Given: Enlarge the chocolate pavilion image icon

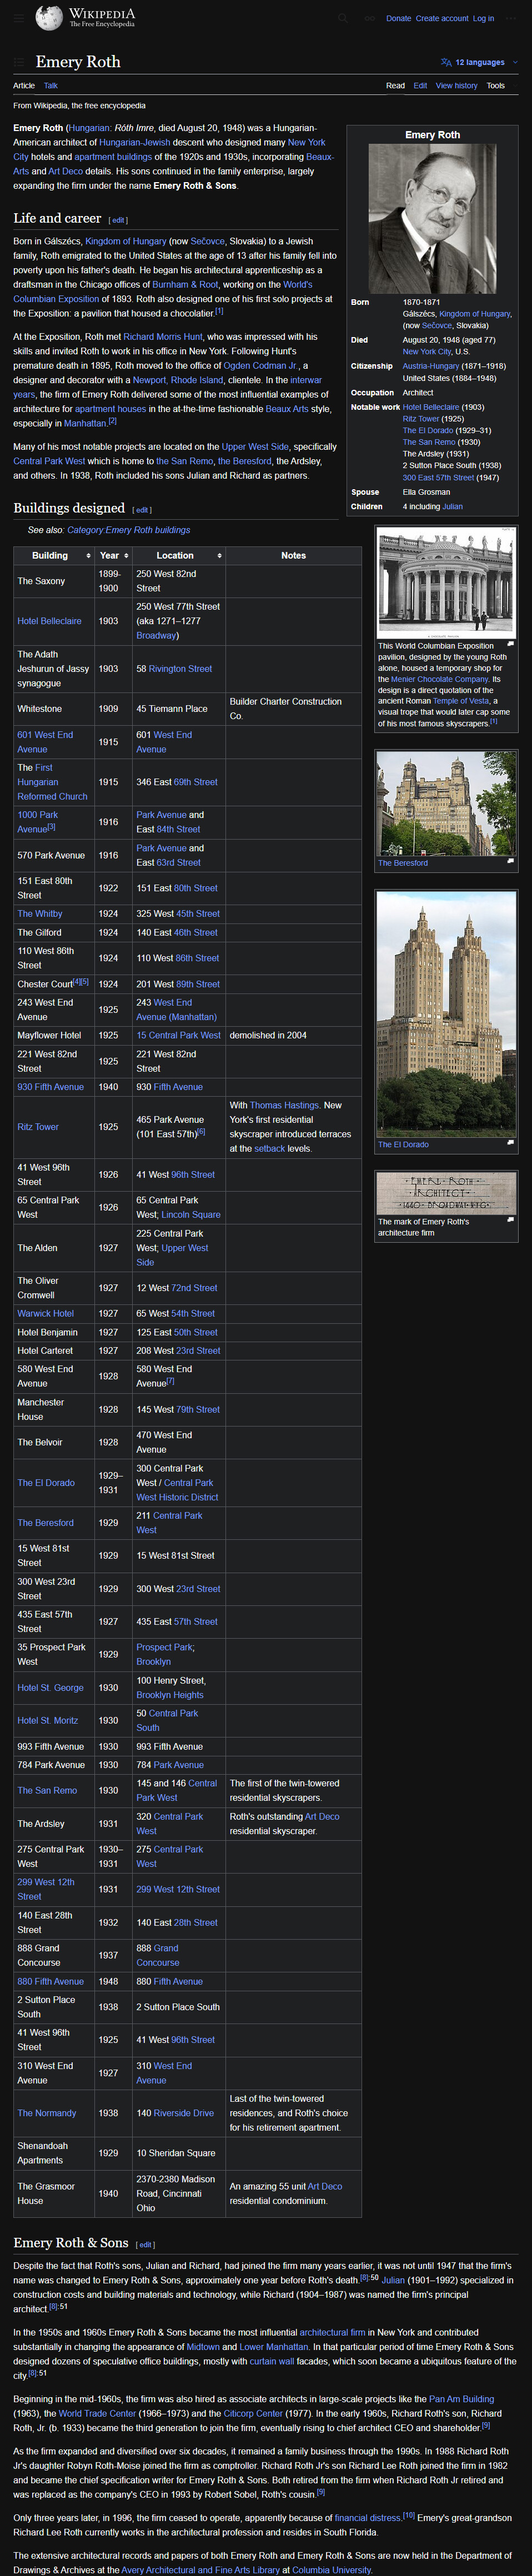Looking at the screenshot, I should point(510,644).
